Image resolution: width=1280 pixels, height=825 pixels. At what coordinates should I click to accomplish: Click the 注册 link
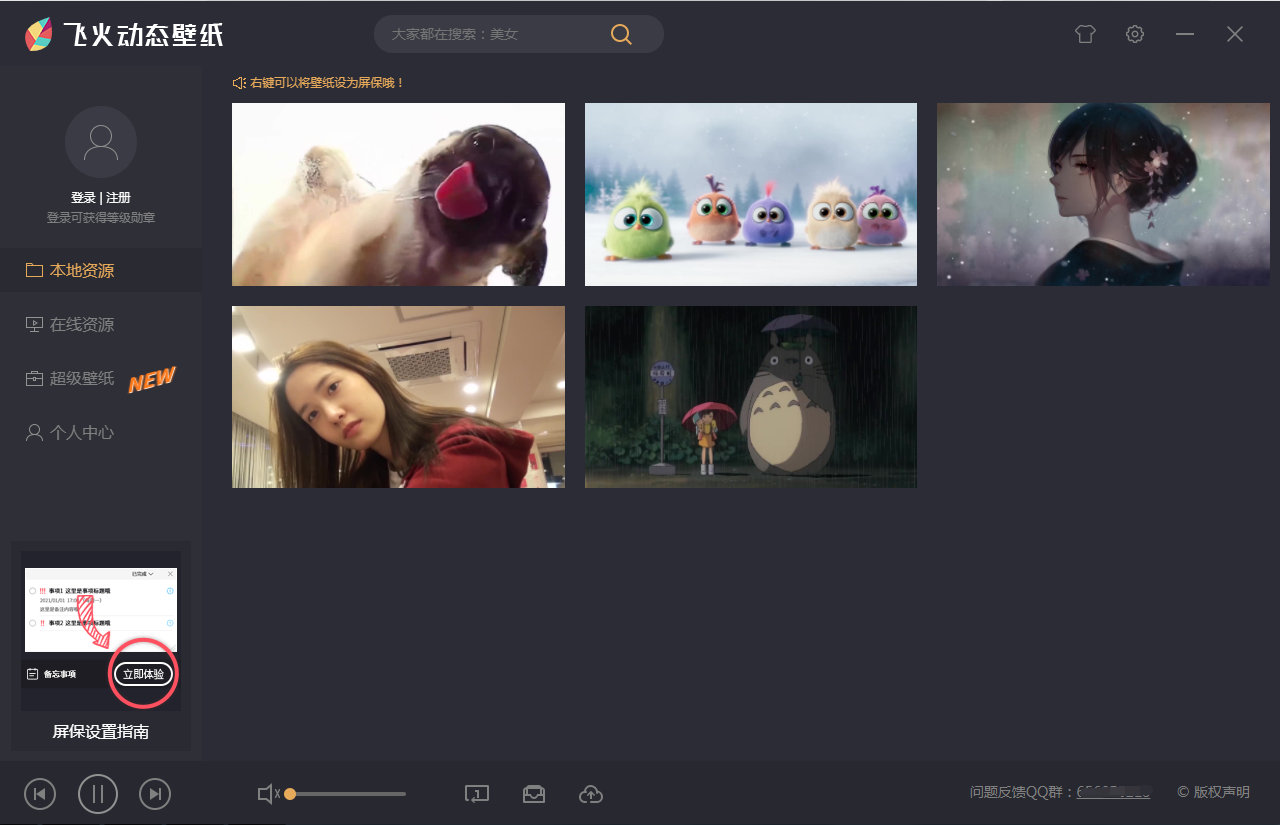click(118, 198)
